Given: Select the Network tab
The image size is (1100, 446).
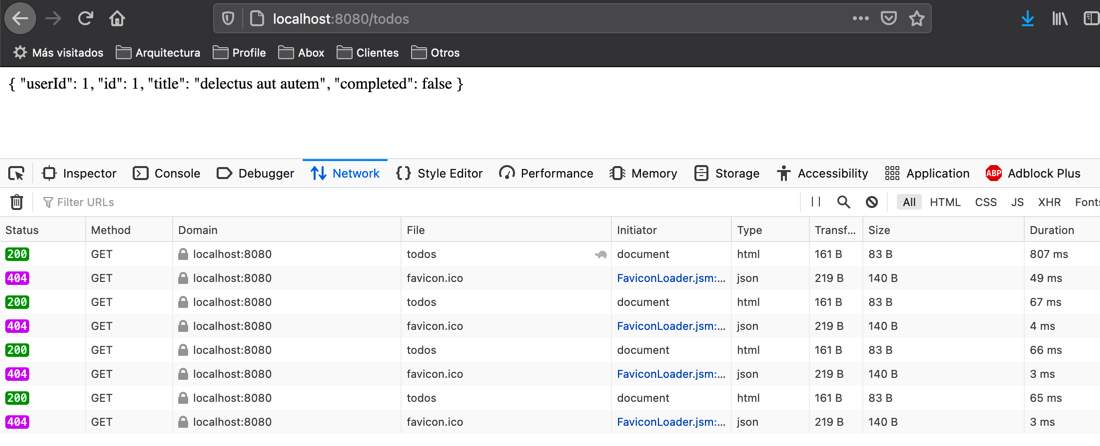Looking at the screenshot, I should [345, 173].
